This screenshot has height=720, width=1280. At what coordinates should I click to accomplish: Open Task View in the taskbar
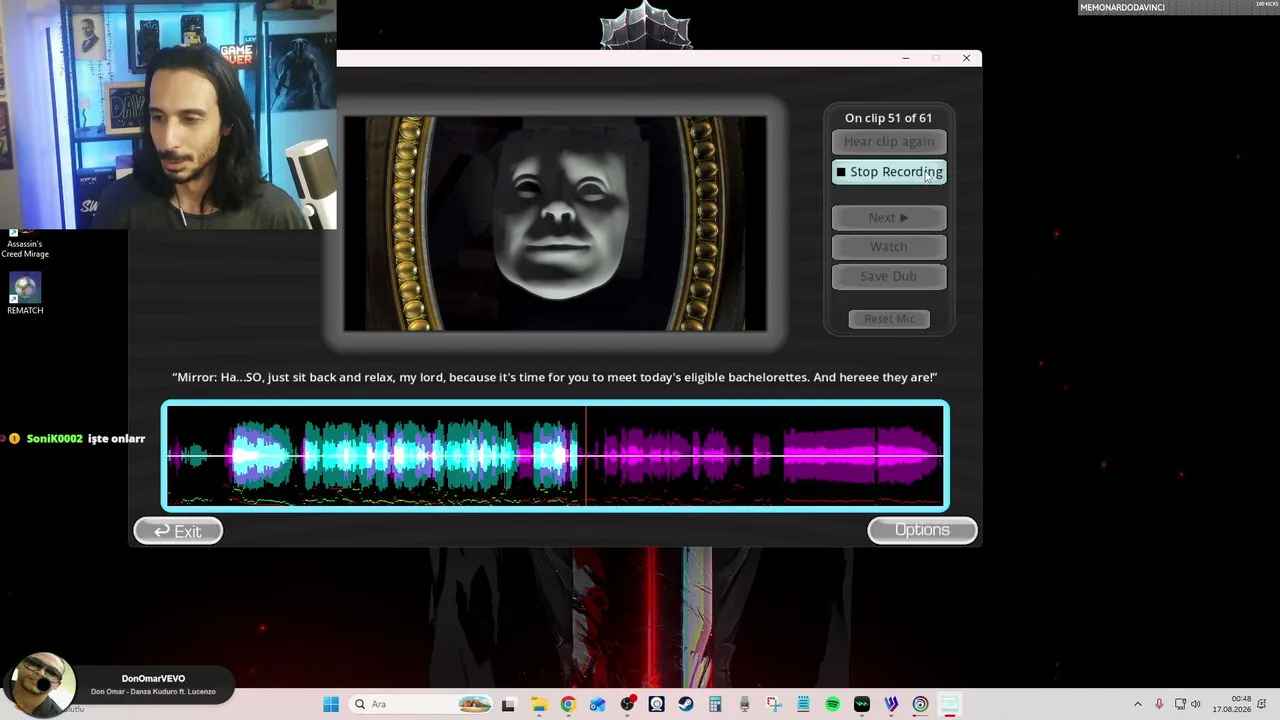click(x=508, y=704)
